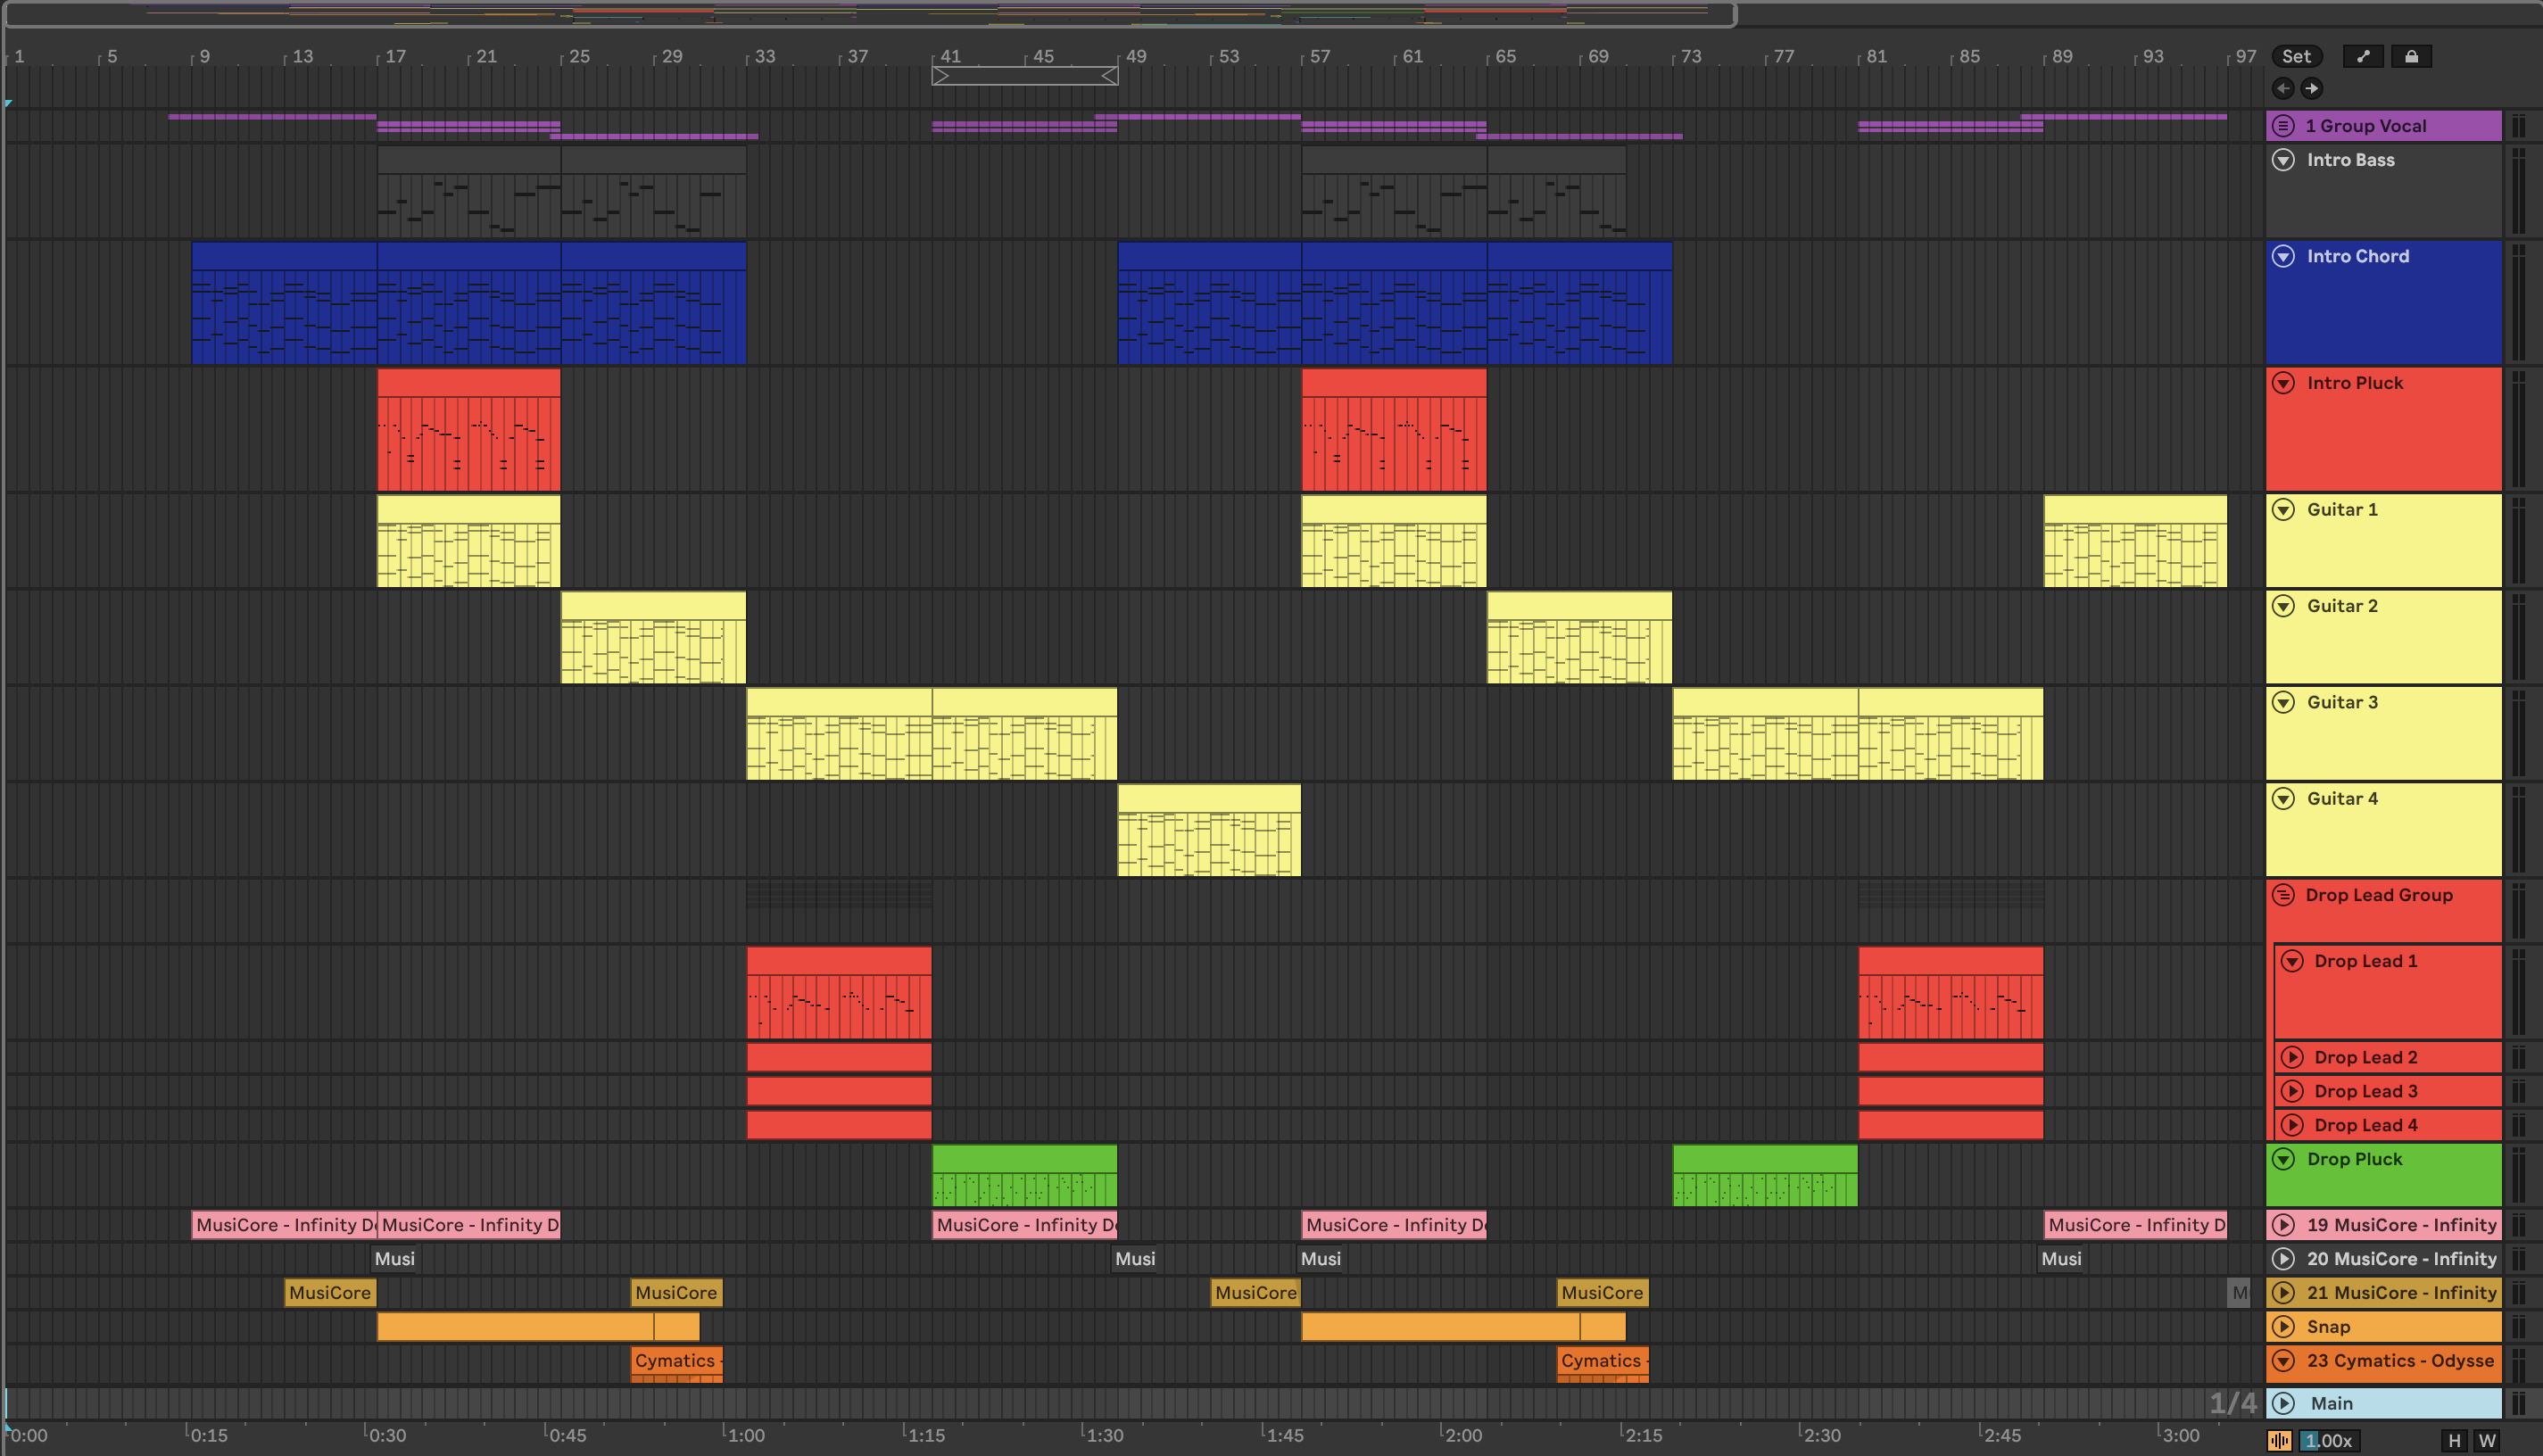This screenshot has height=1456, width=2543.
Task: Click the loop brace in the ruler
Action: click(x=1024, y=76)
